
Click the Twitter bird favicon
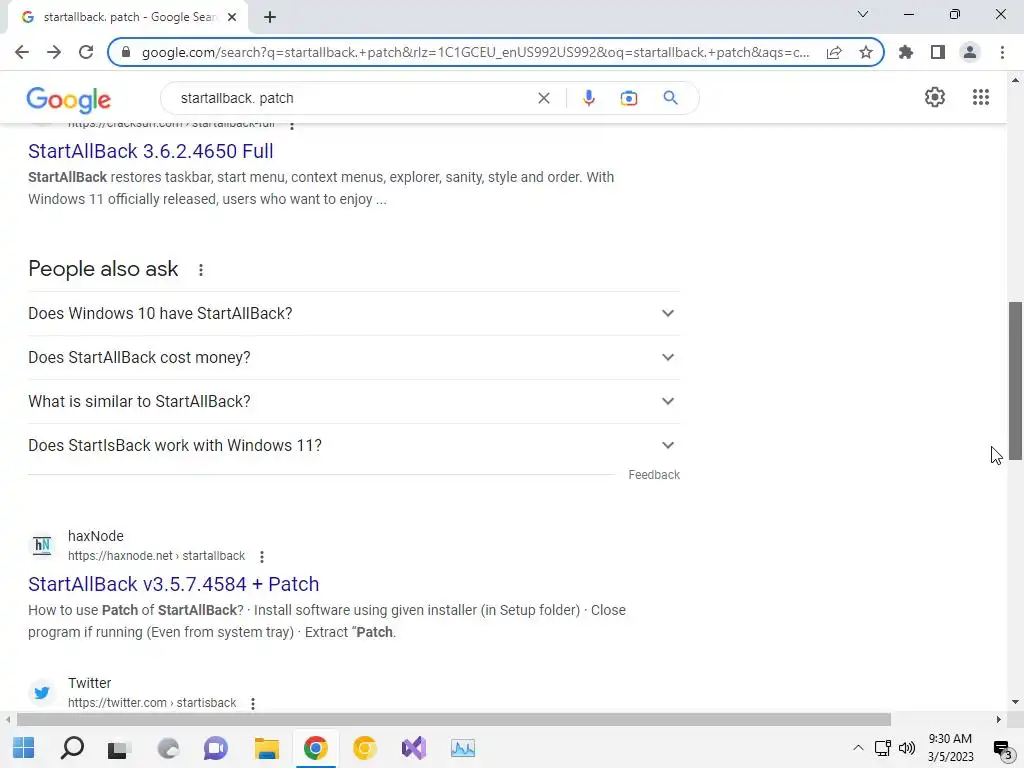(x=42, y=692)
